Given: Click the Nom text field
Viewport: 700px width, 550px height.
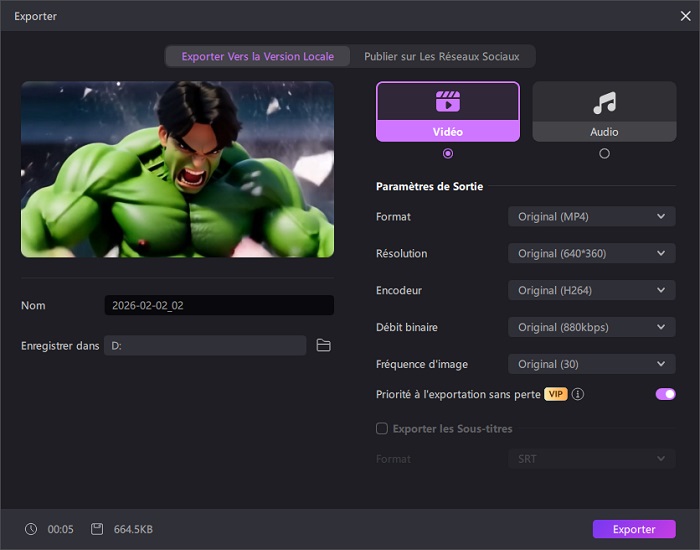Looking at the screenshot, I should [x=219, y=305].
